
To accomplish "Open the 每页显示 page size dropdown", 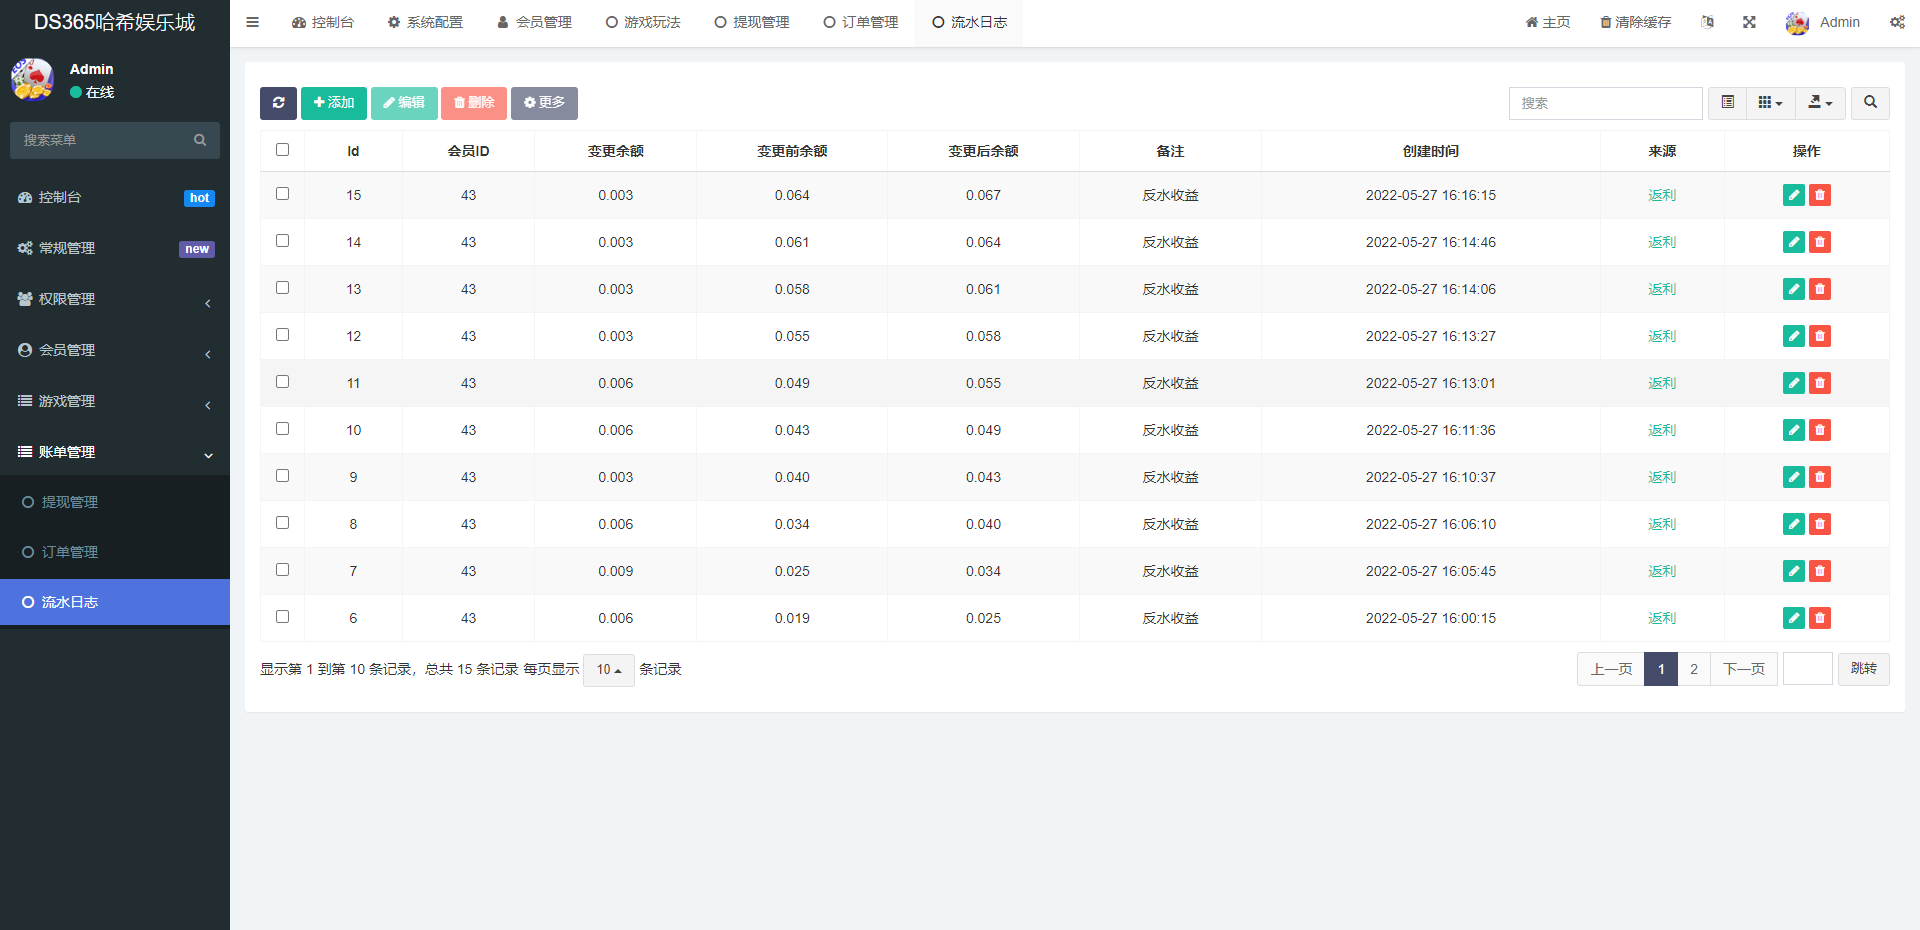I will click(x=608, y=669).
